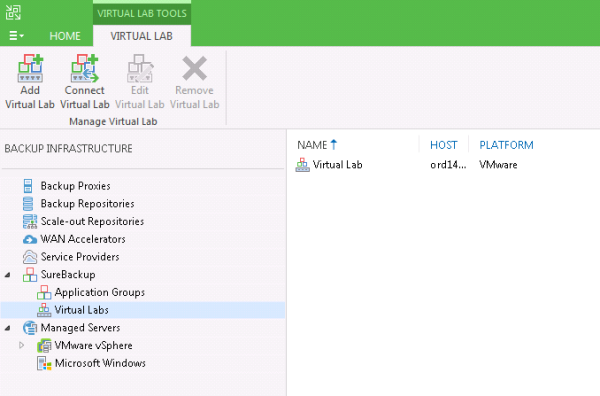Click the Edit Virtual Lab icon
Screen dimensions: 600x396
pos(140,68)
